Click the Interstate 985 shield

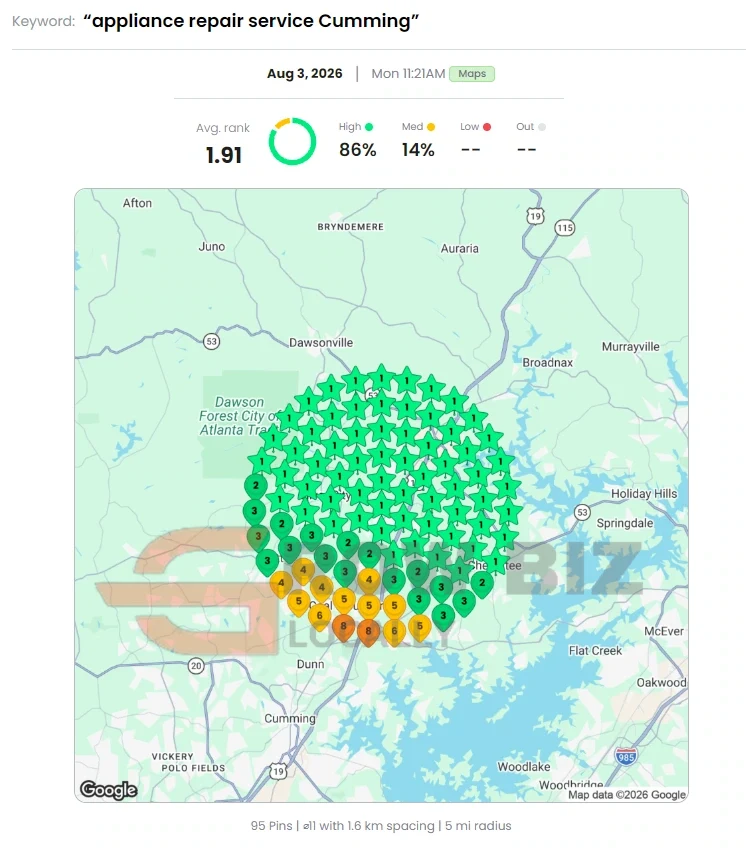[x=626, y=756]
